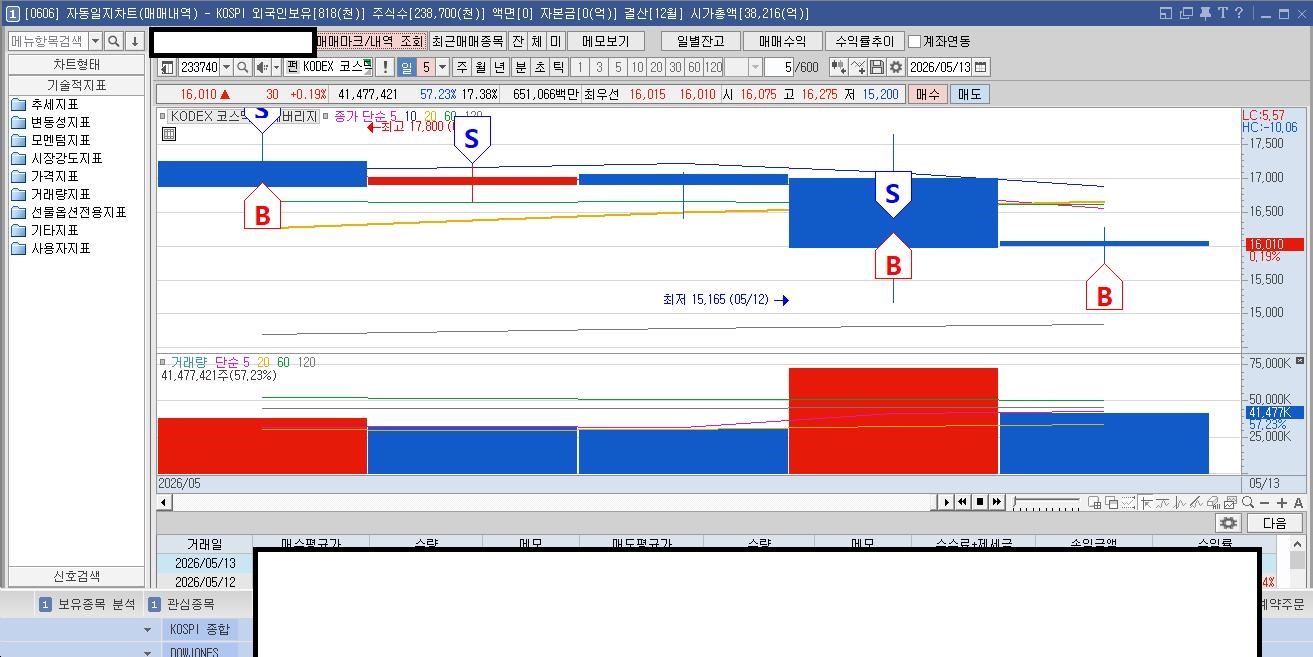This screenshot has width=1313, height=657.
Task: Click the chart magnifier zoom icon
Action: coord(1249,502)
